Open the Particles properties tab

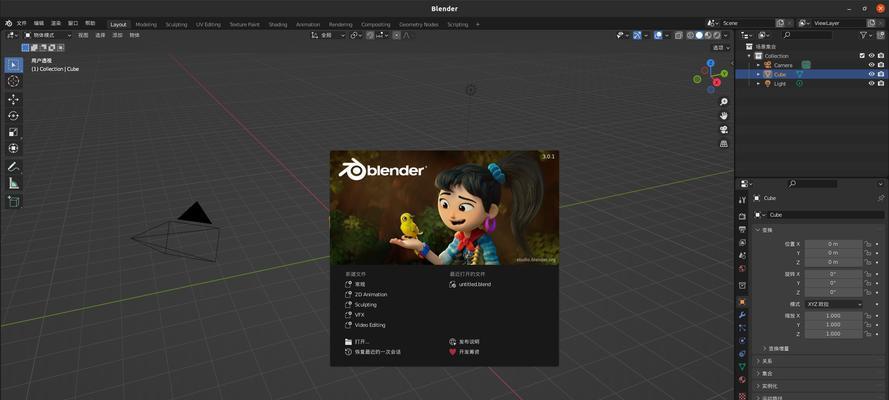point(742,328)
